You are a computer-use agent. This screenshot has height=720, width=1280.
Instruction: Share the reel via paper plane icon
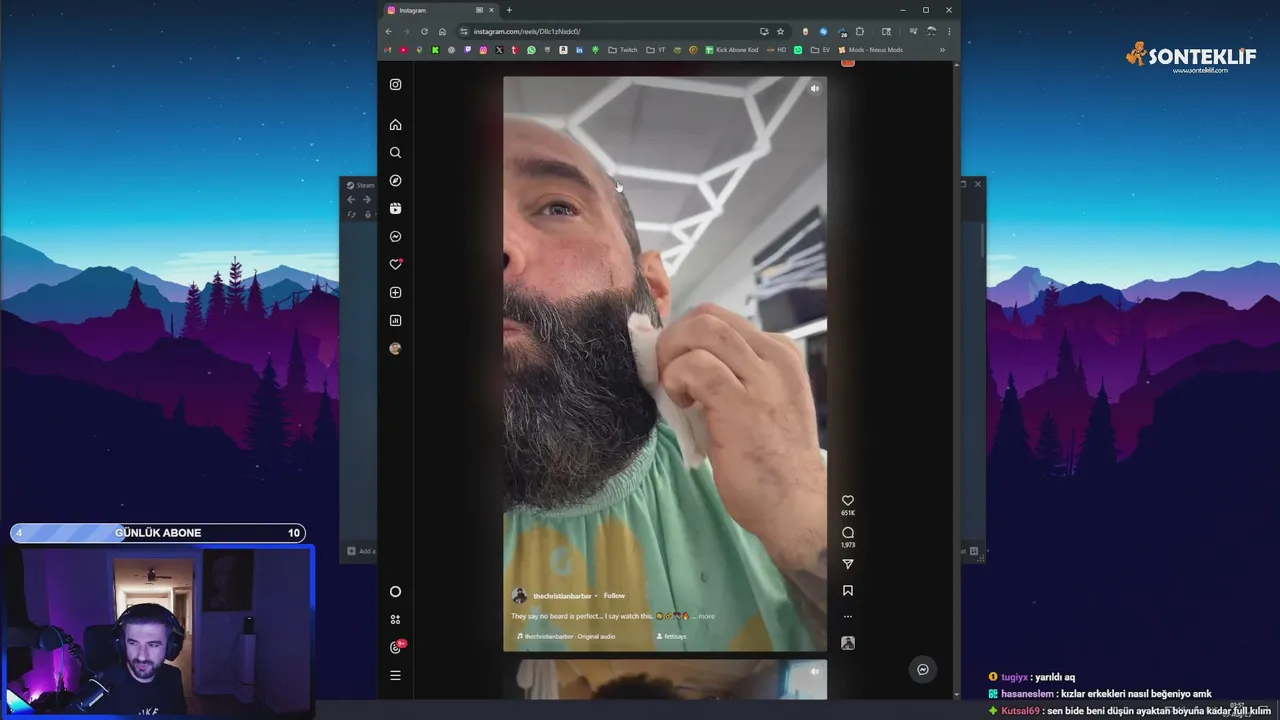point(848,564)
